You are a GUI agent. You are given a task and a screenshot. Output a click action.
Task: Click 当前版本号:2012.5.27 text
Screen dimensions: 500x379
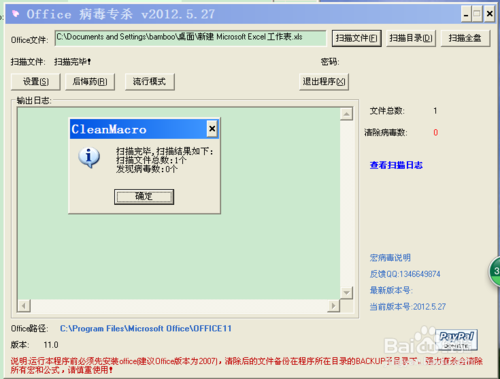pos(408,307)
